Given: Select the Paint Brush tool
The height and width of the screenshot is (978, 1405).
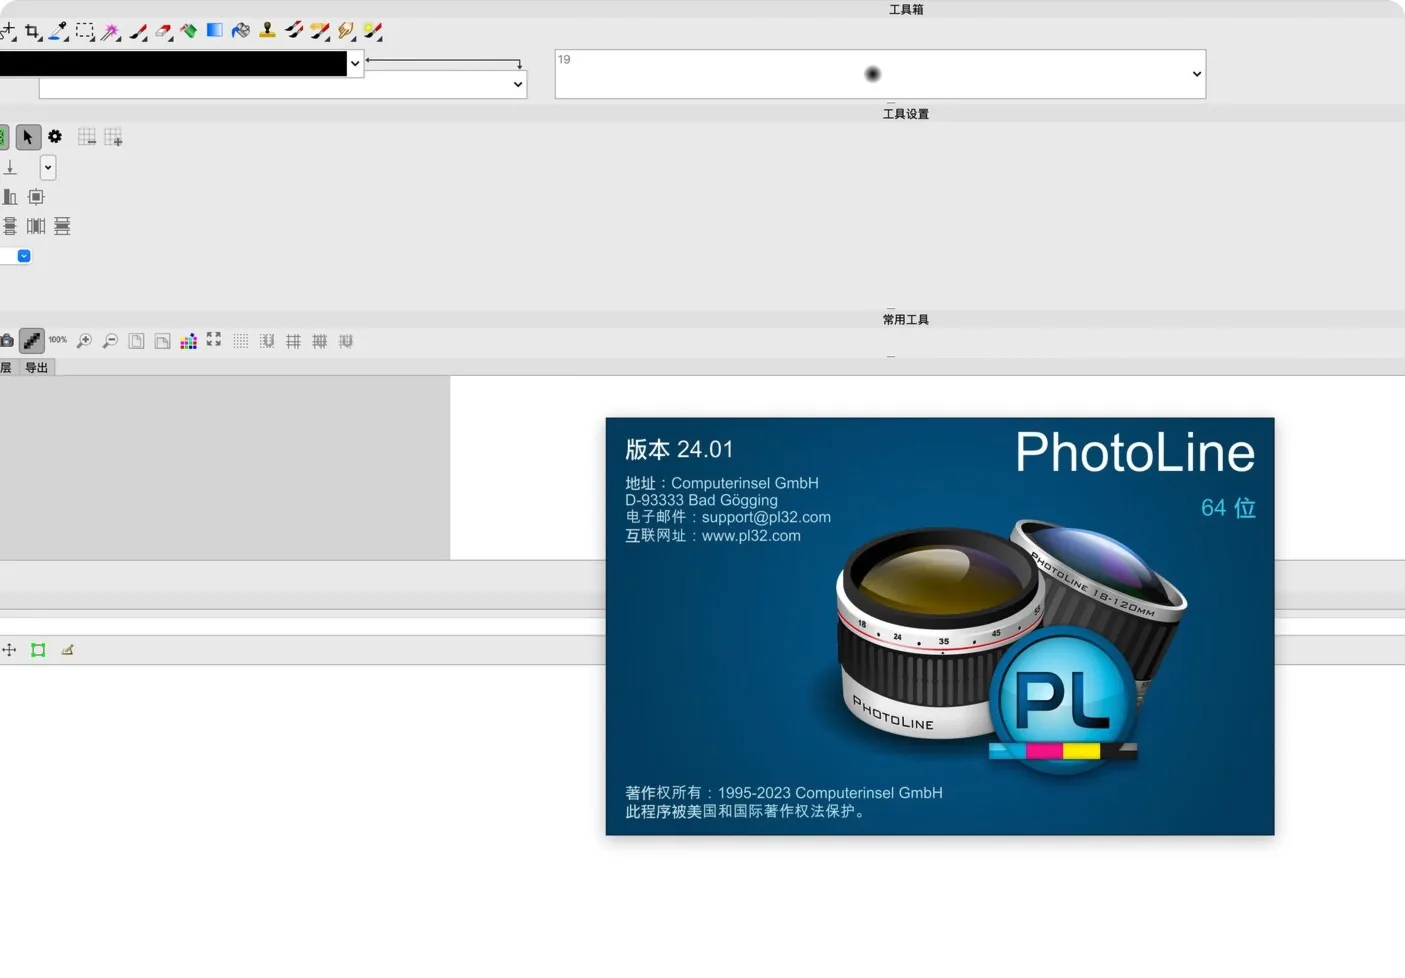Looking at the screenshot, I should 138,31.
